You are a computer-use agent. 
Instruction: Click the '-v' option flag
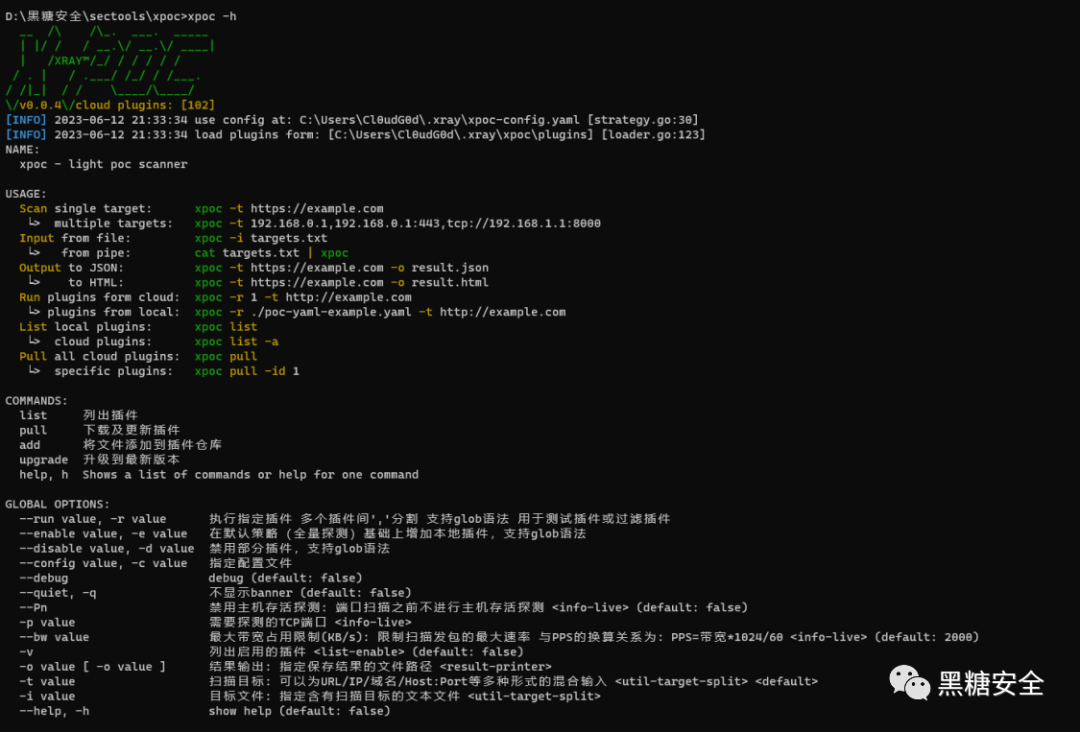(26, 652)
